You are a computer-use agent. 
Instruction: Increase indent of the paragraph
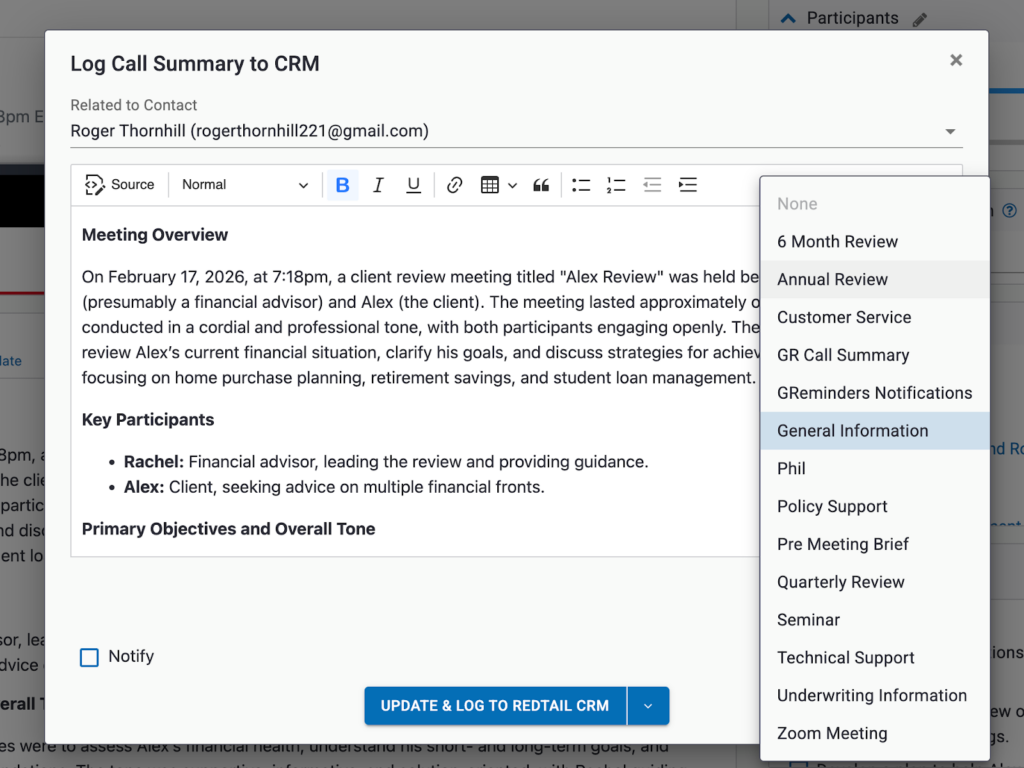[x=687, y=185]
